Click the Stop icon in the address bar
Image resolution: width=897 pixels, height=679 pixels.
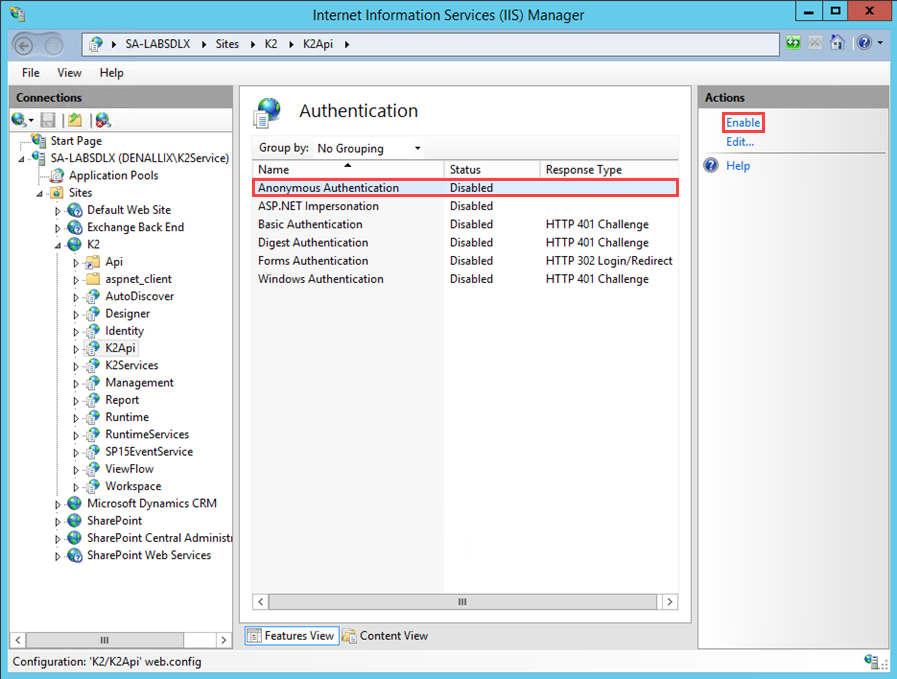(815, 43)
